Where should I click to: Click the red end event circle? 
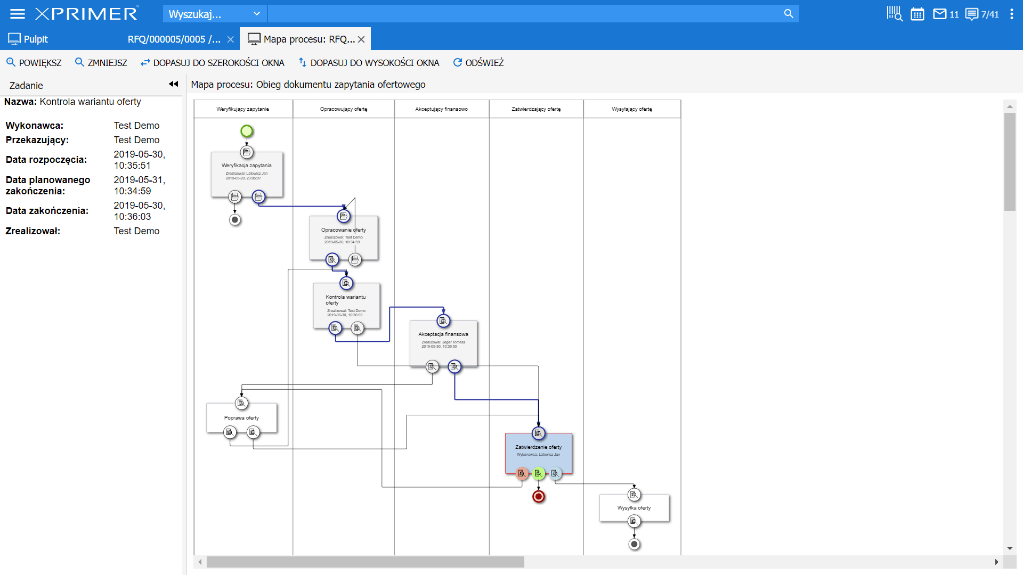pyautogui.click(x=539, y=495)
